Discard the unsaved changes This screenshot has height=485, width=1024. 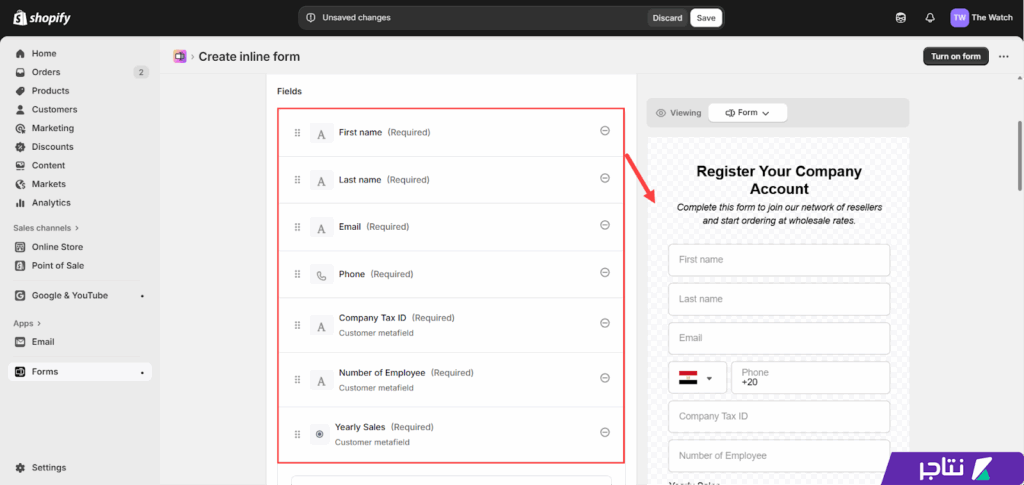[x=667, y=18]
